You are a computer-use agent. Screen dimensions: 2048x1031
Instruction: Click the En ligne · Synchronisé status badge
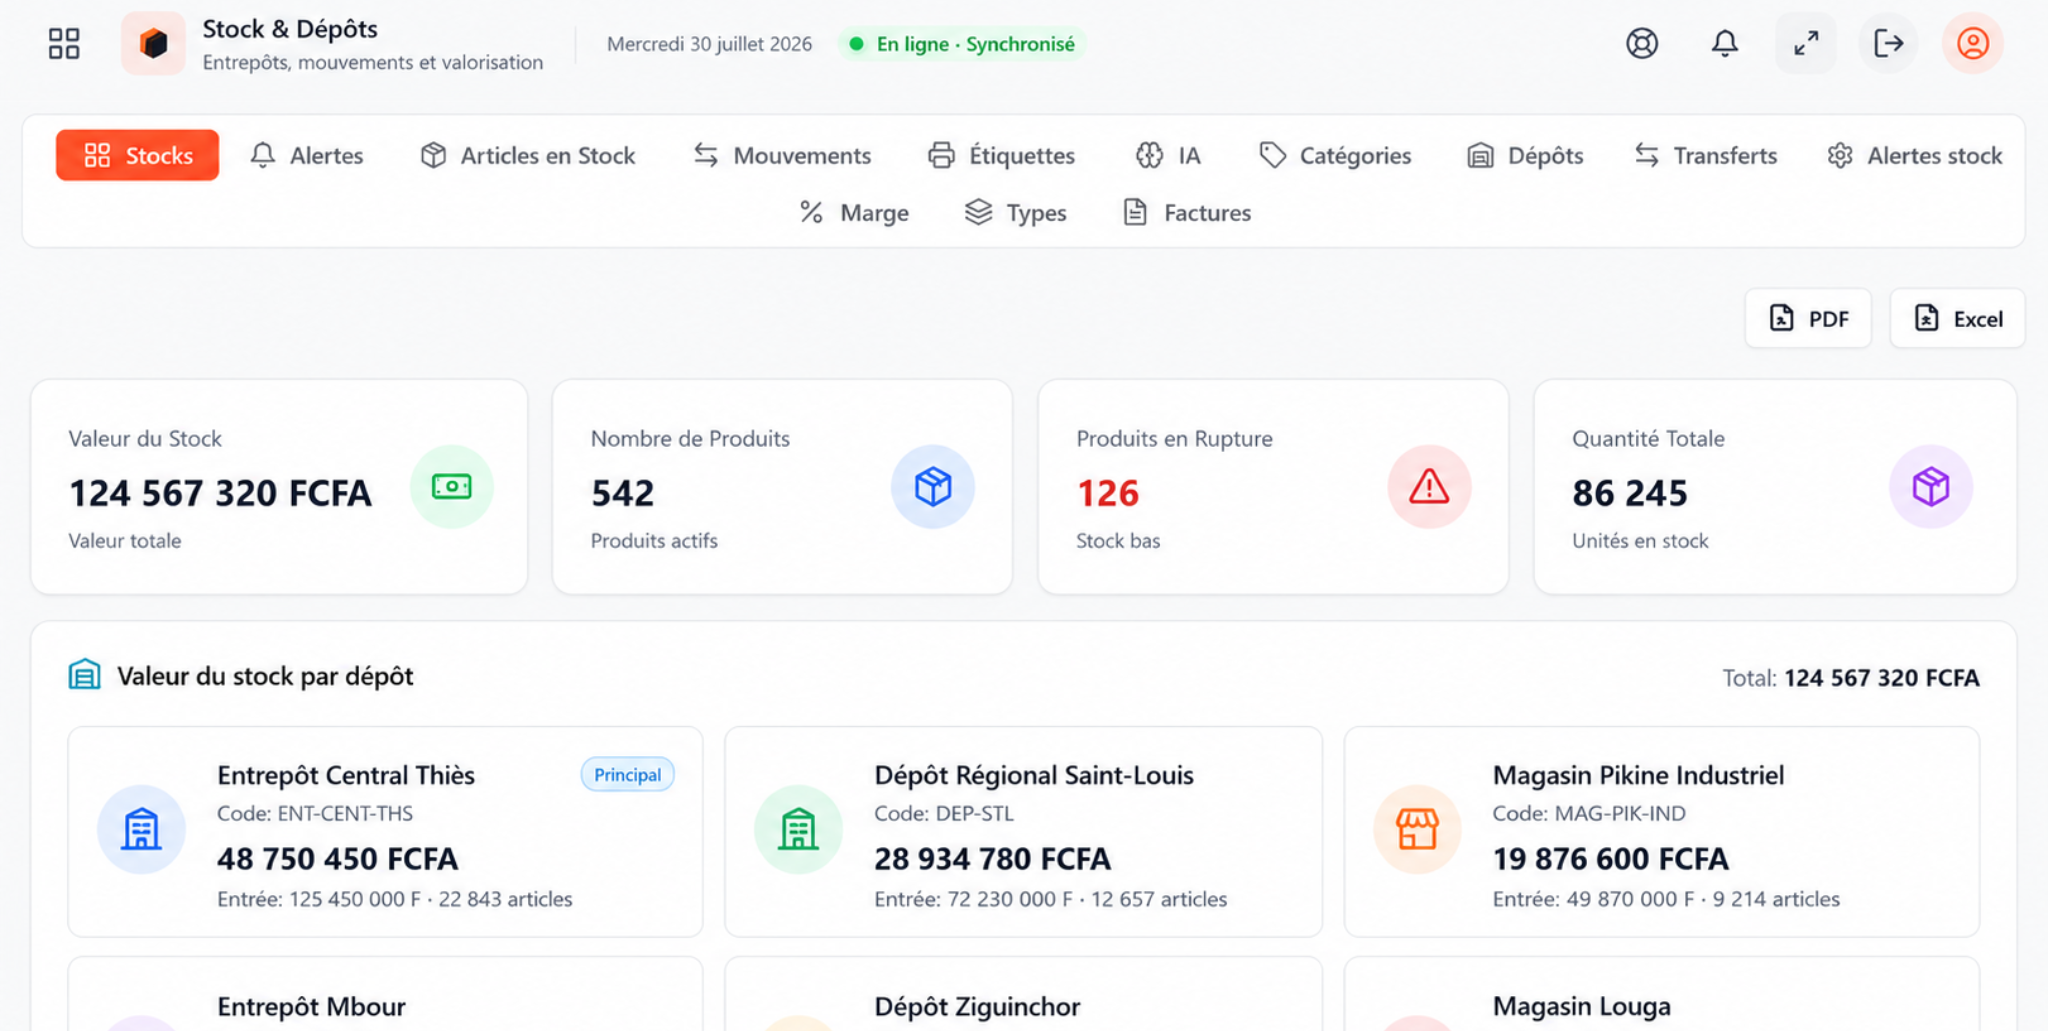point(962,44)
